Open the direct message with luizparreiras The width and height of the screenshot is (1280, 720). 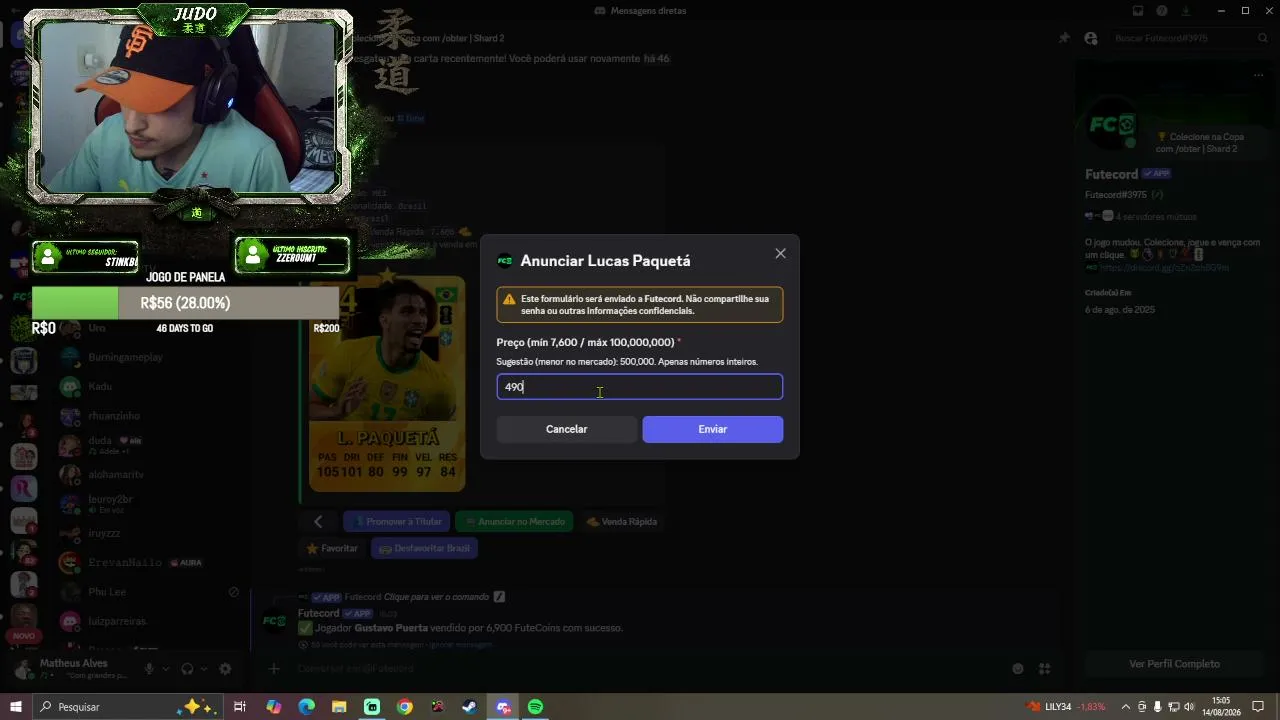click(150, 621)
